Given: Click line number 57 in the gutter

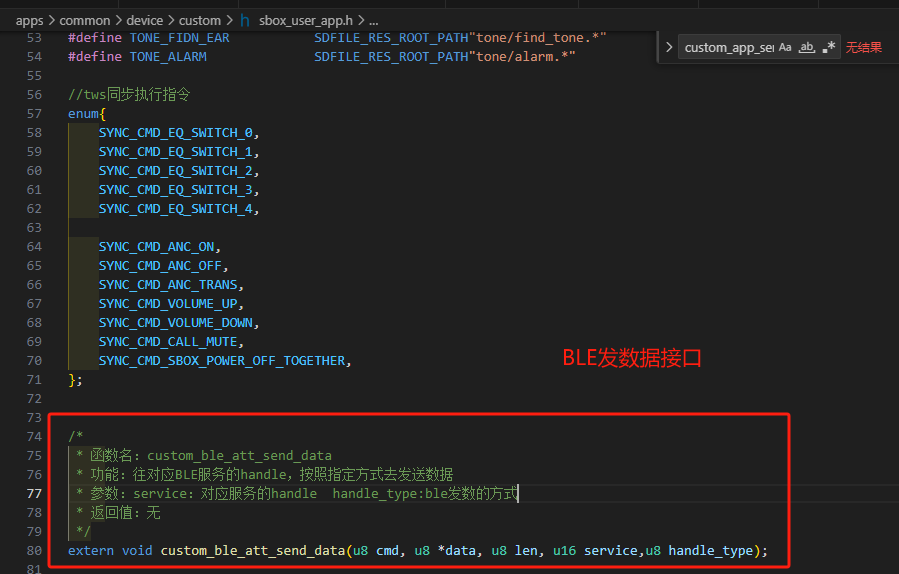Looking at the screenshot, I should tap(34, 114).
